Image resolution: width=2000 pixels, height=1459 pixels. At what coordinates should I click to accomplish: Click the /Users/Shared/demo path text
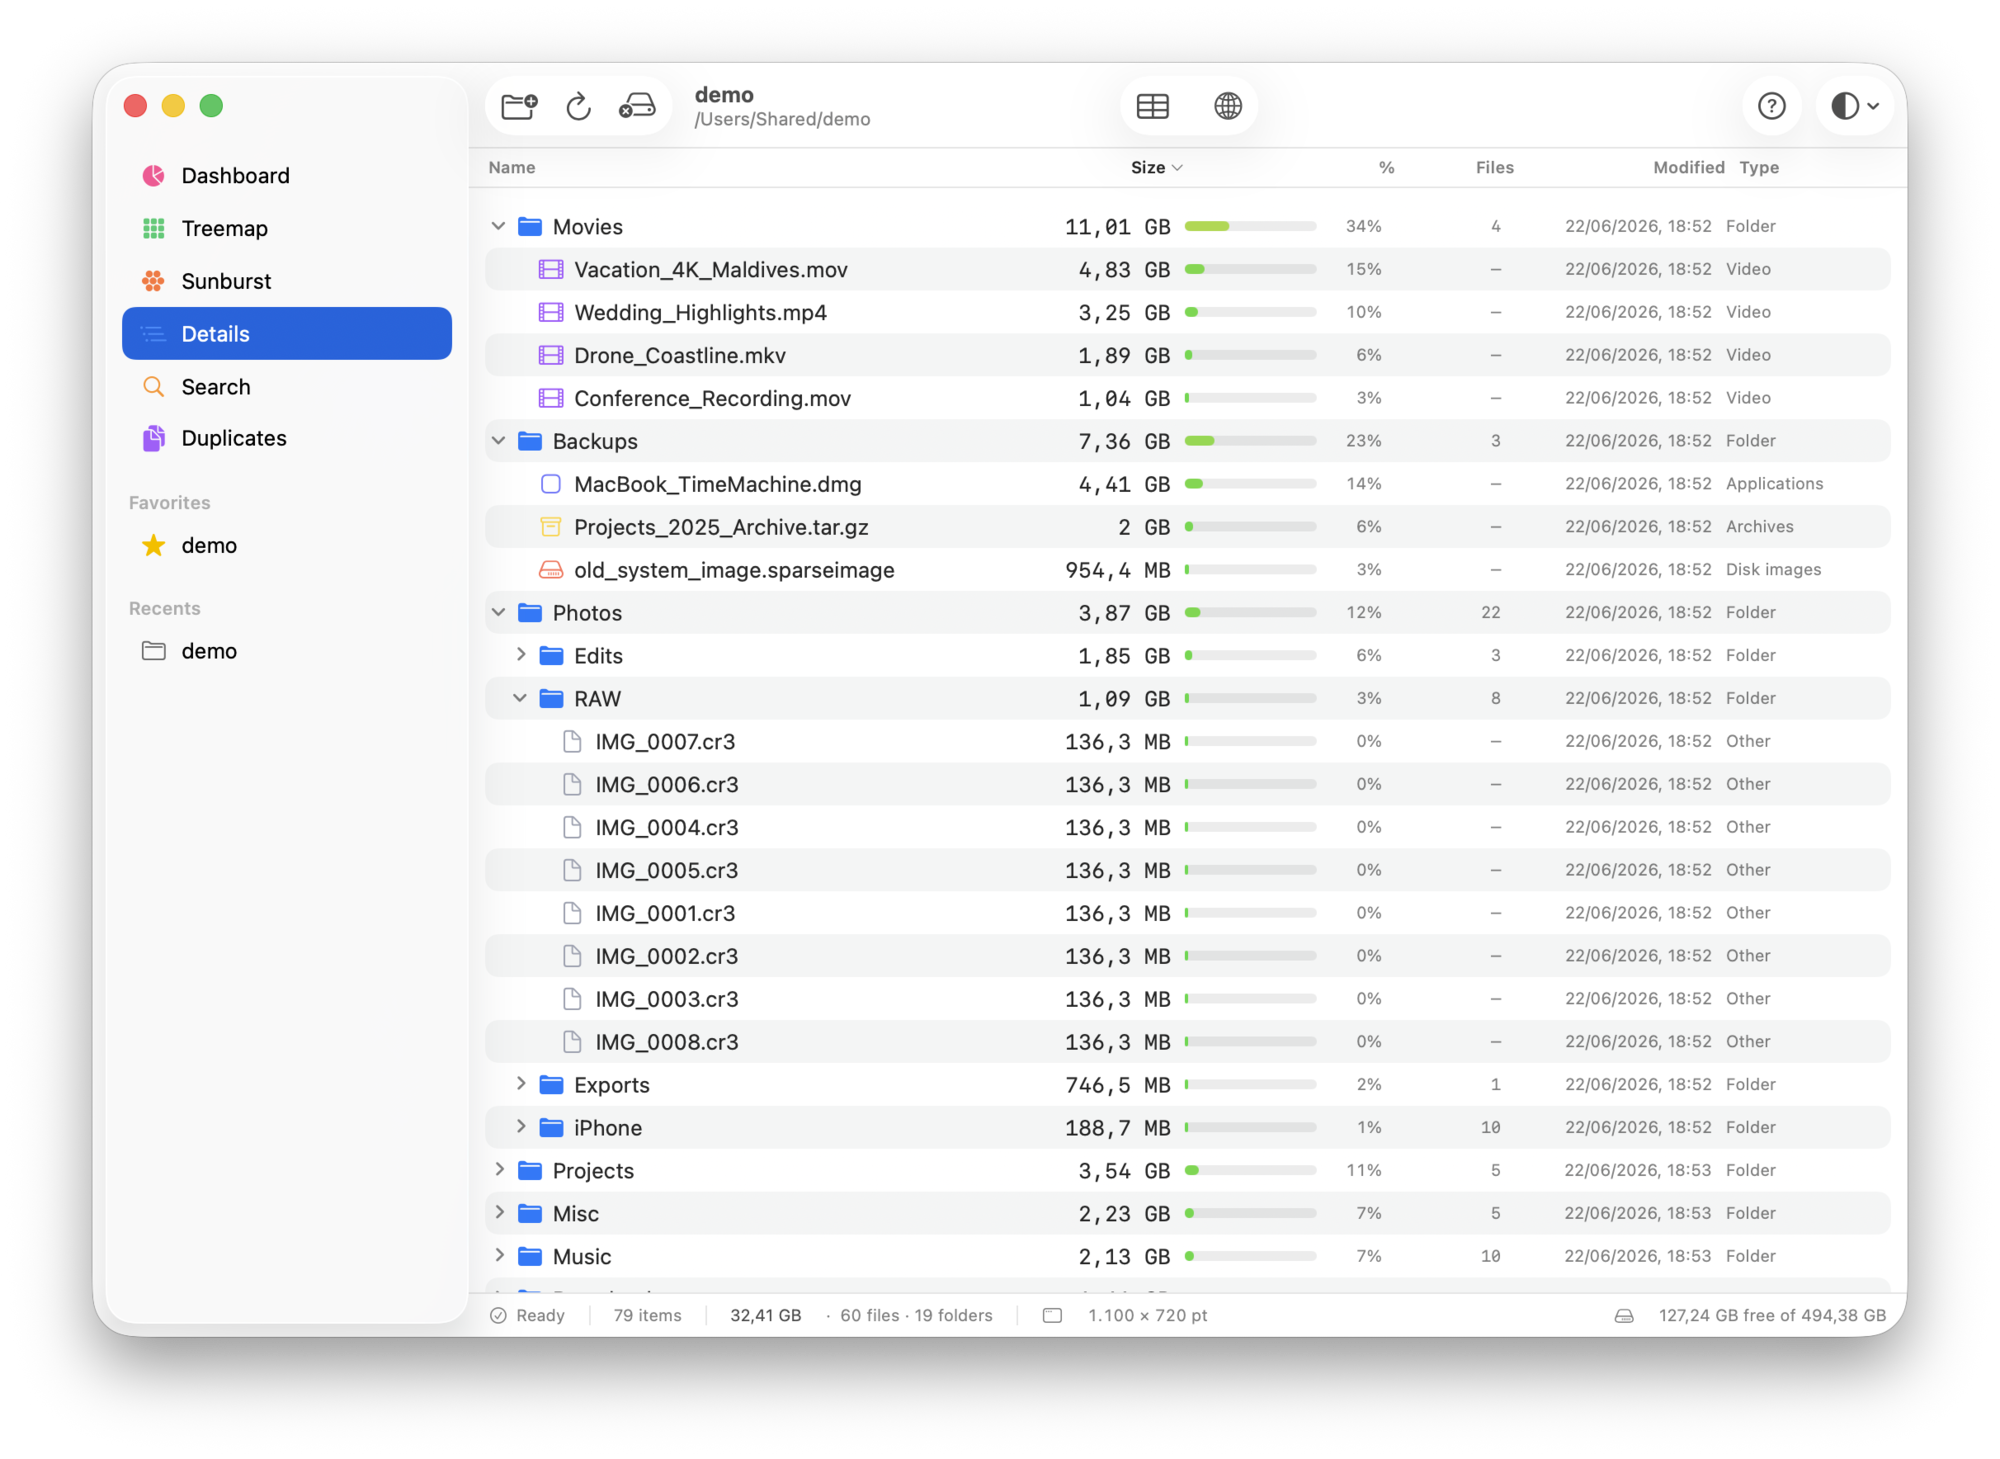click(x=783, y=120)
